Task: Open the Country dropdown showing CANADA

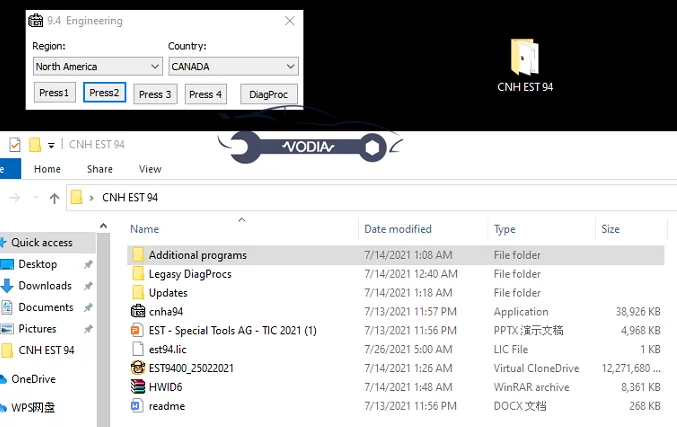Action: [x=233, y=66]
